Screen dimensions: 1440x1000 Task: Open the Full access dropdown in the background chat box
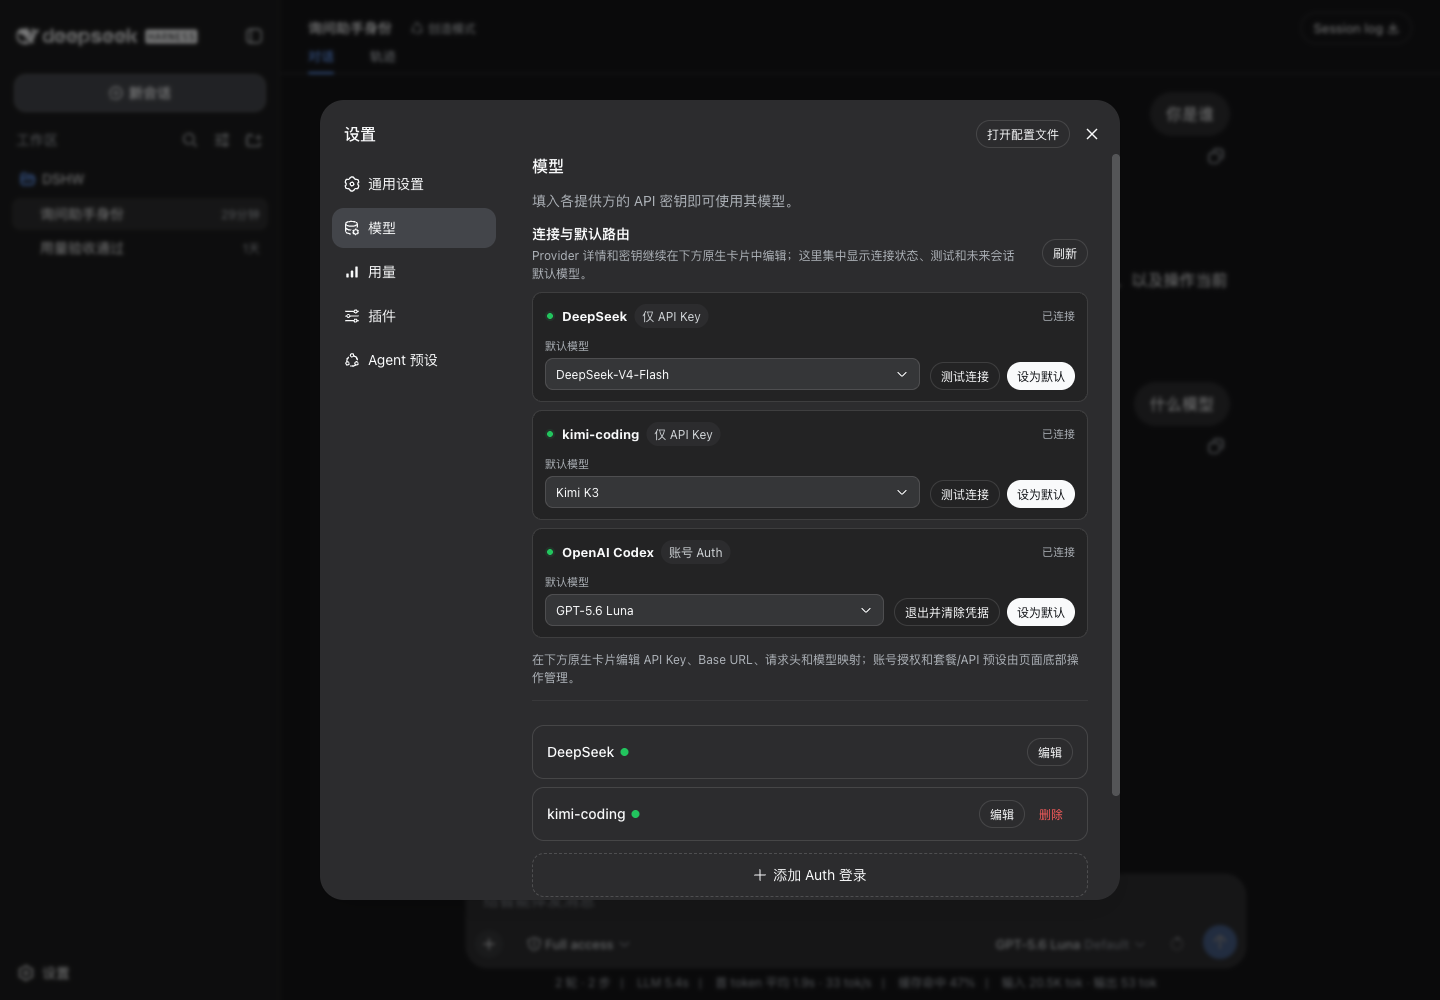click(x=578, y=944)
